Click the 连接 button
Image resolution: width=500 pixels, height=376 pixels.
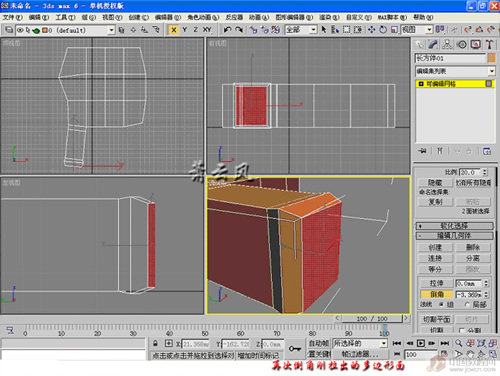coord(435,258)
